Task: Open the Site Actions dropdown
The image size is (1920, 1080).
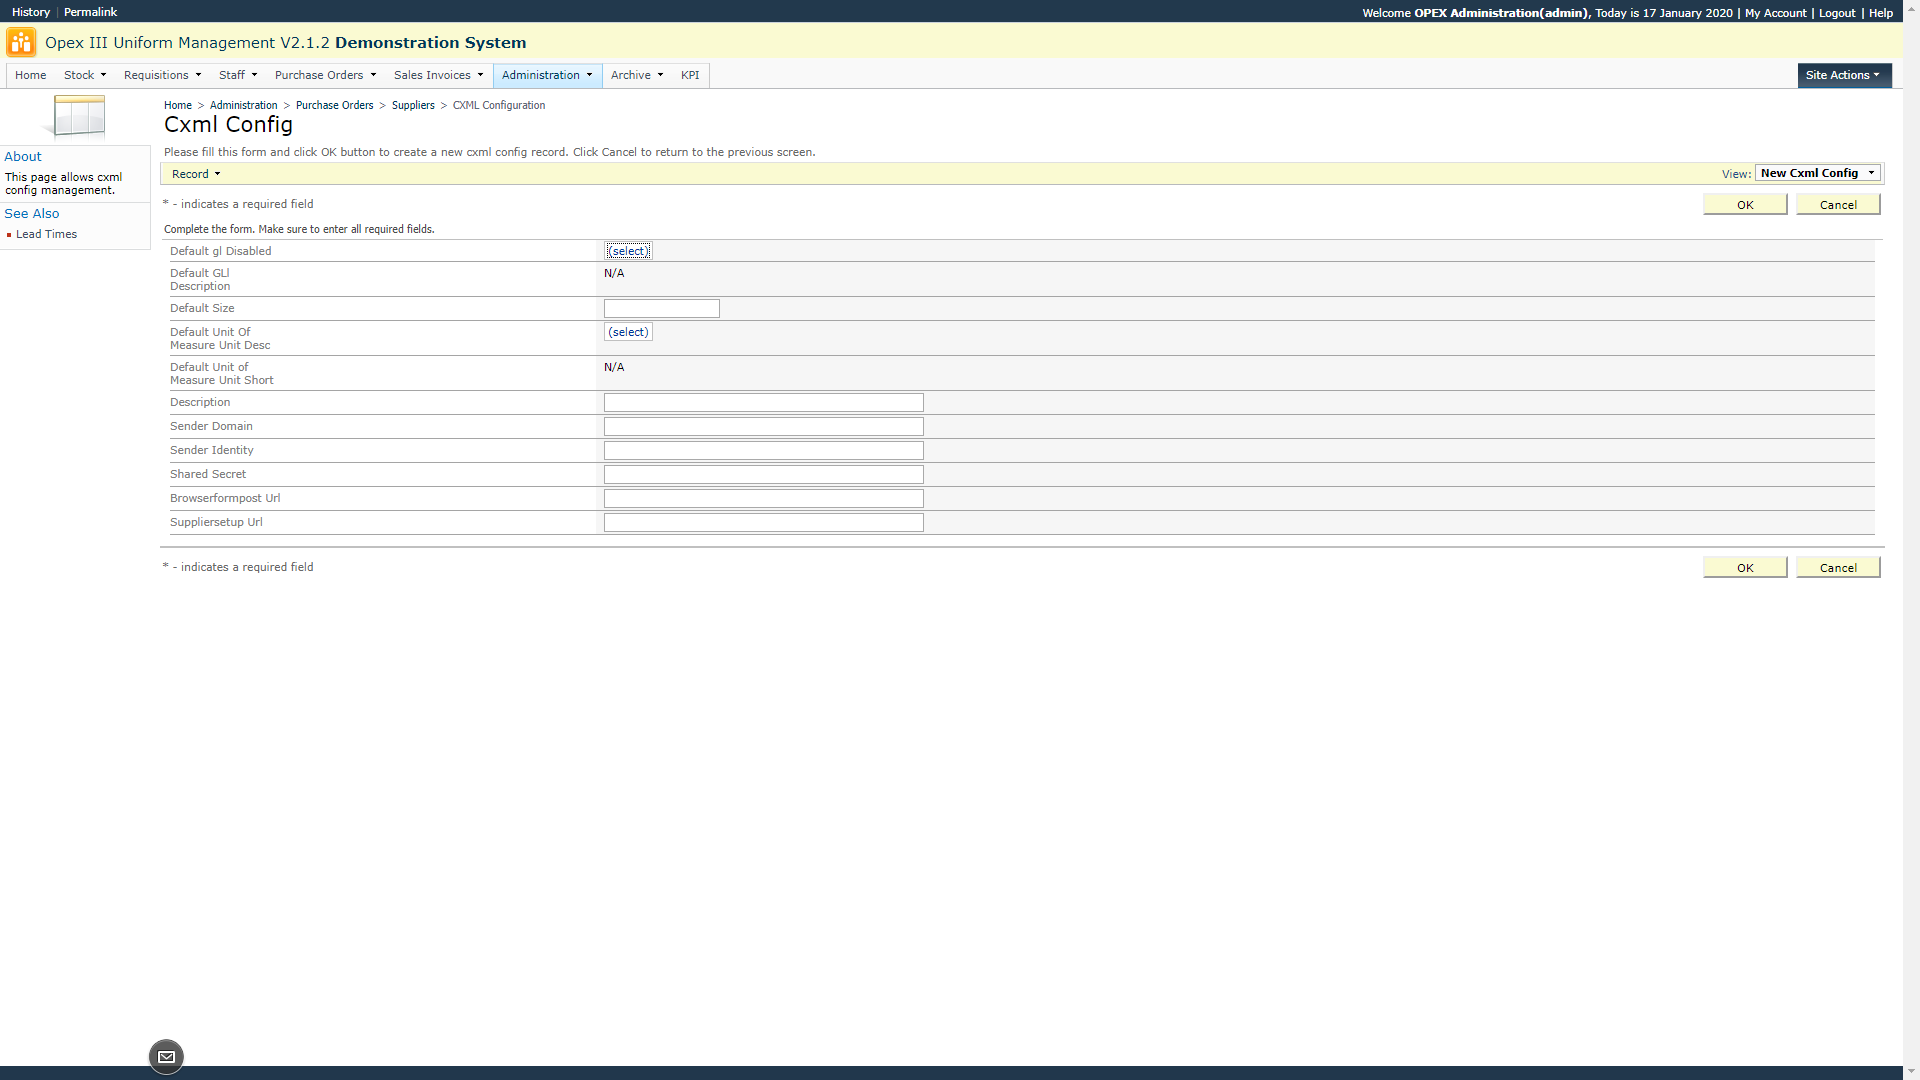Action: 1843,75
